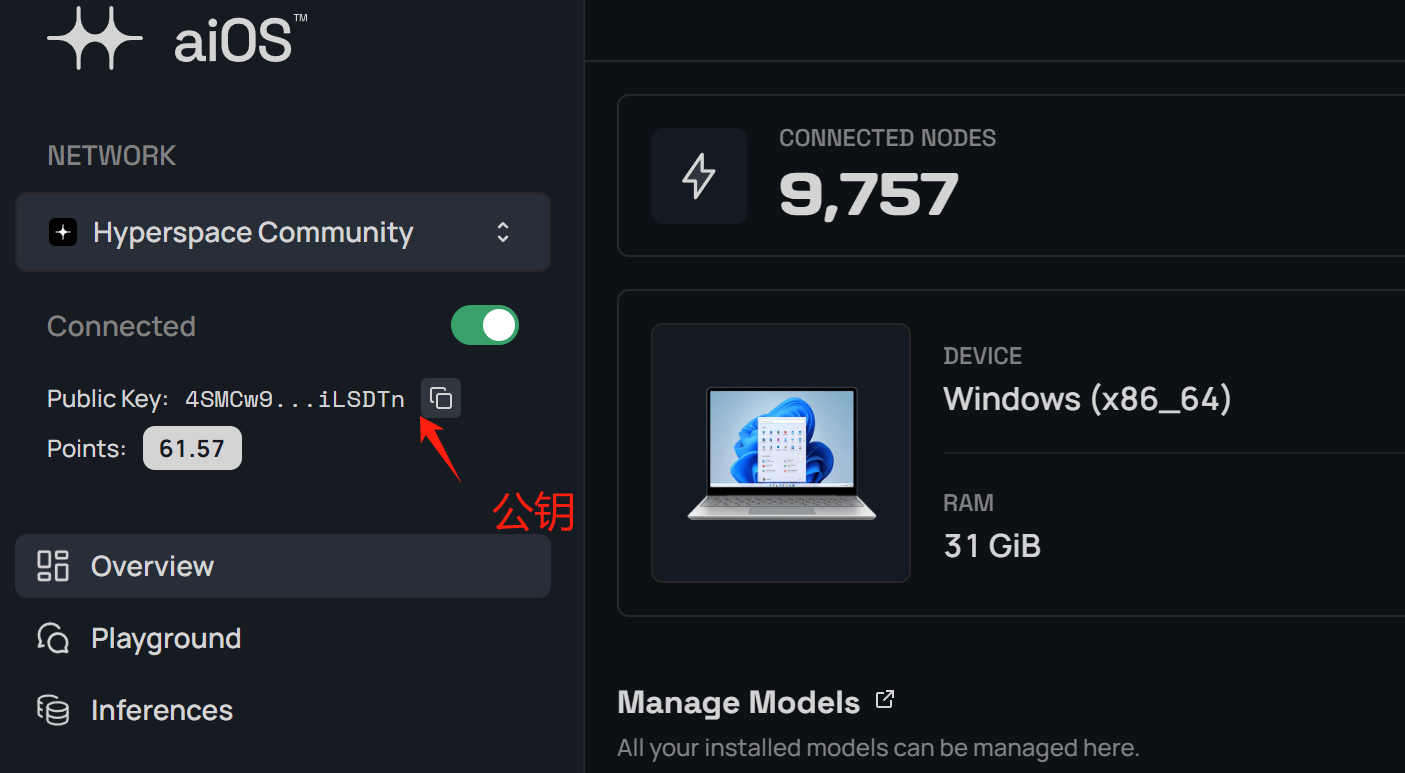Open the Hyperspace Community network dropdown
This screenshot has height=773, width=1405.
(282, 233)
